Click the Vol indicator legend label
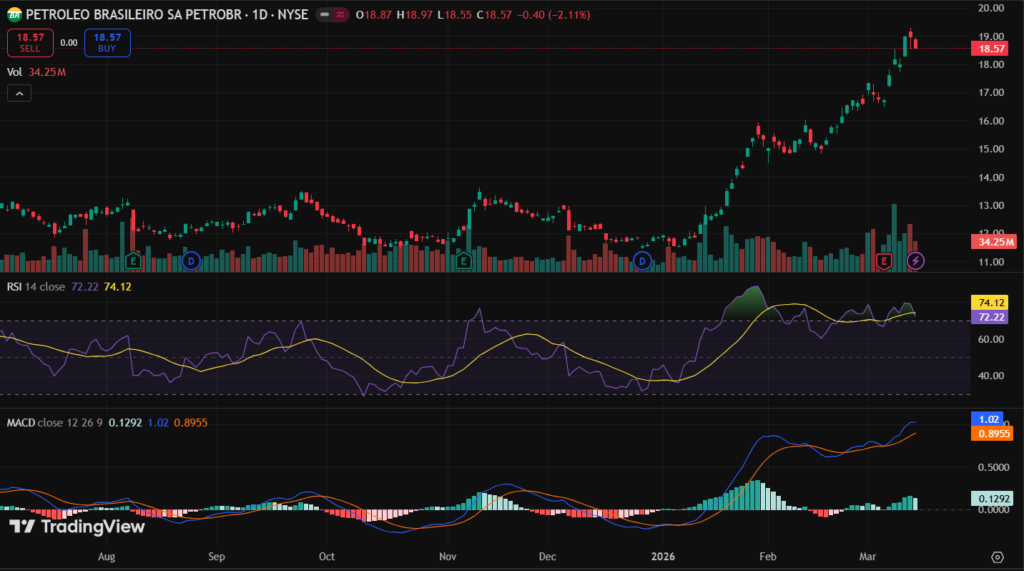 tap(15, 72)
